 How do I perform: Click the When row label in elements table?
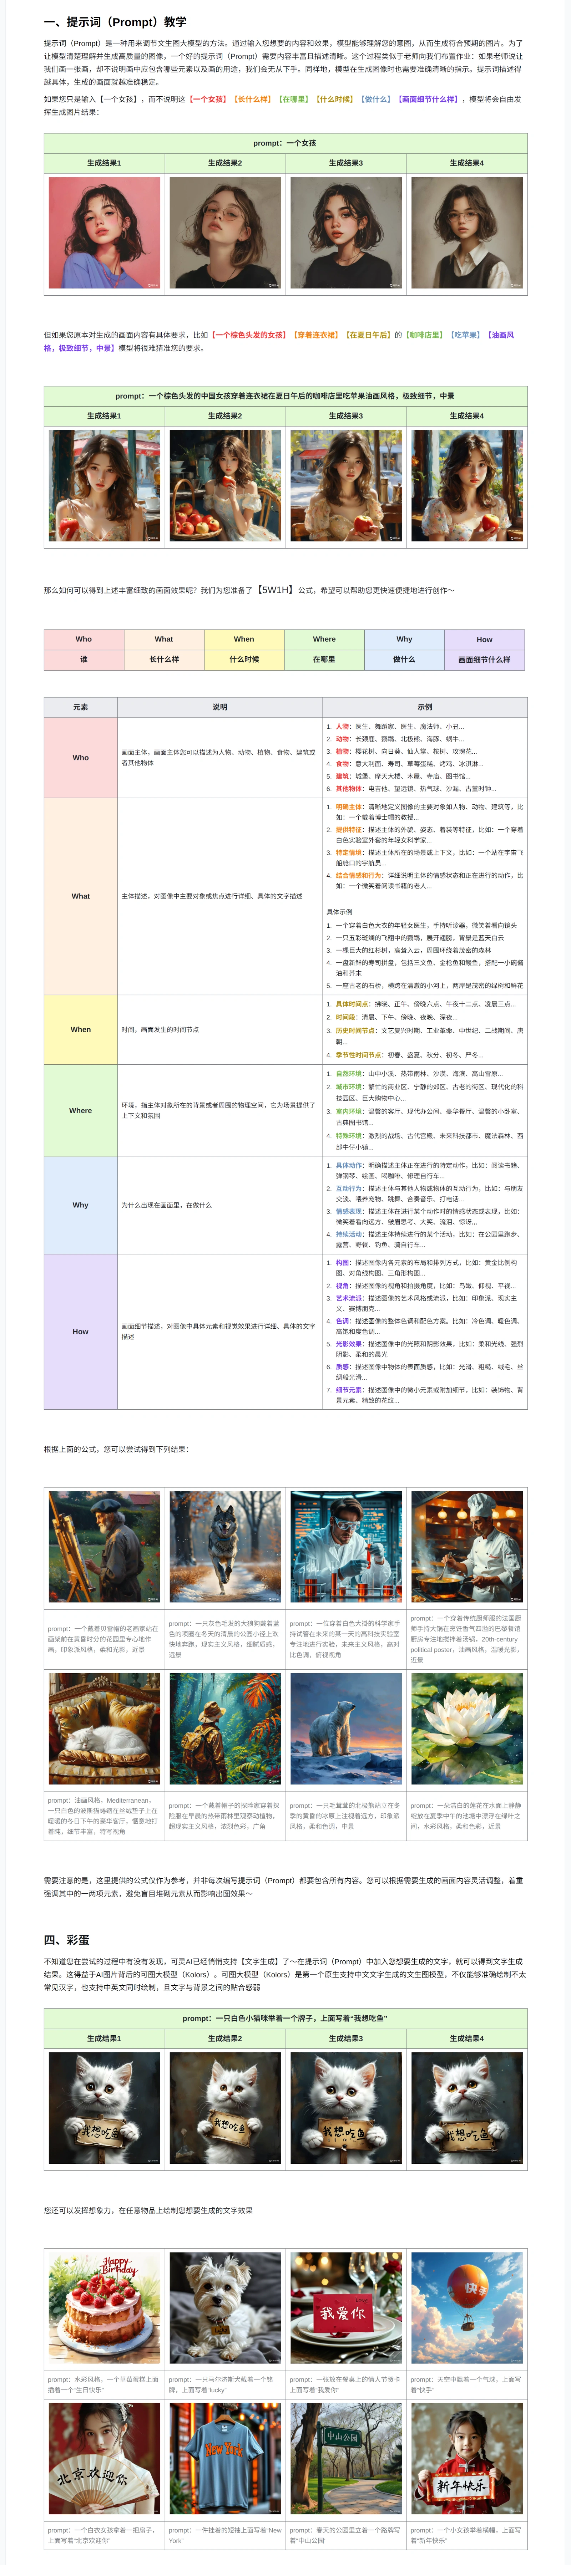click(81, 1029)
